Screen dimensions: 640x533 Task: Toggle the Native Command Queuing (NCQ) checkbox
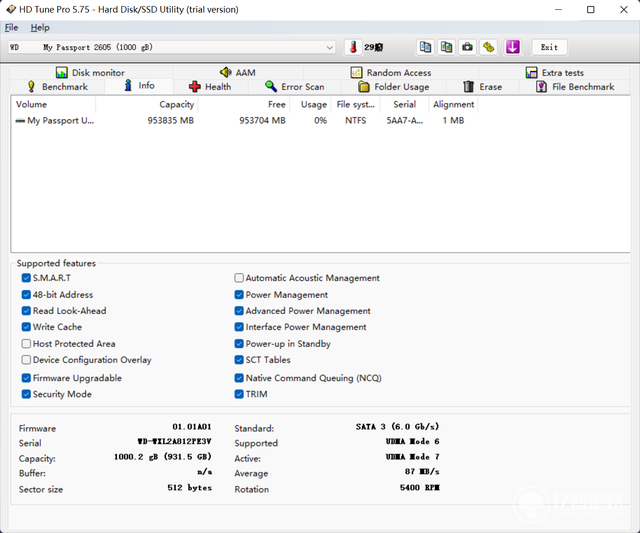pos(239,378)
